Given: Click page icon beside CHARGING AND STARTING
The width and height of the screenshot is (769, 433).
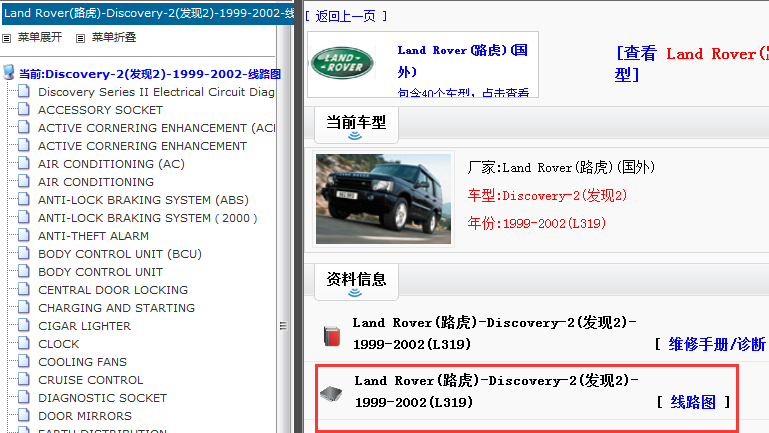Looking at the screenshot, I should (x=24, y=307).
